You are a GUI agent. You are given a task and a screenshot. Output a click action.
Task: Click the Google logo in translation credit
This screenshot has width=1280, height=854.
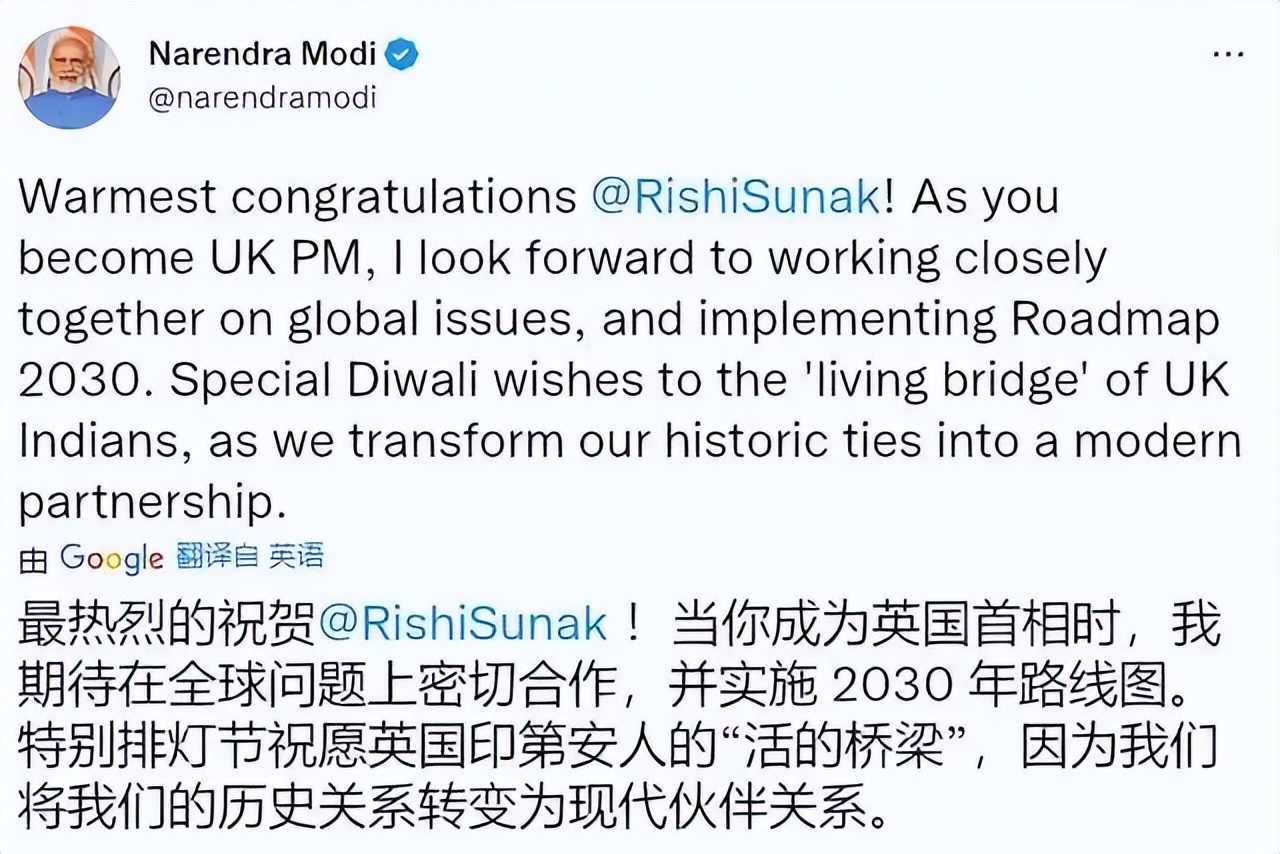(x=111, y=558)
